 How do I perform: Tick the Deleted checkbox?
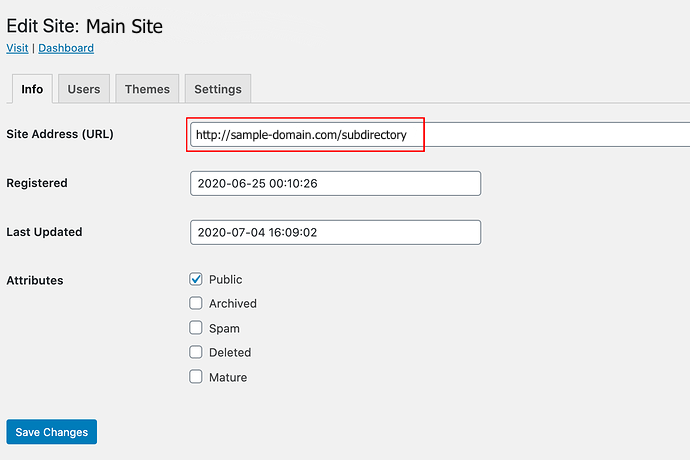pyautogui.click(x=196, y=352)
